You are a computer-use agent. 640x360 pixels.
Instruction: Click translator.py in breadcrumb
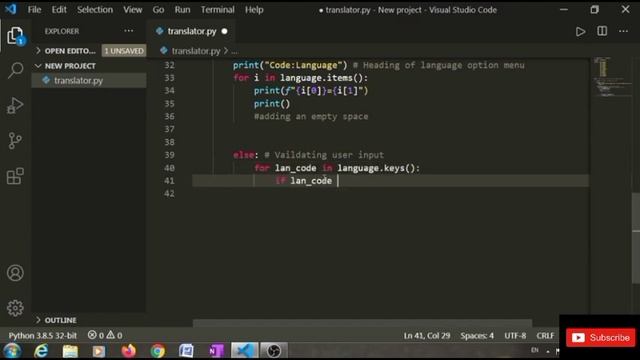(x=196, y=51)
